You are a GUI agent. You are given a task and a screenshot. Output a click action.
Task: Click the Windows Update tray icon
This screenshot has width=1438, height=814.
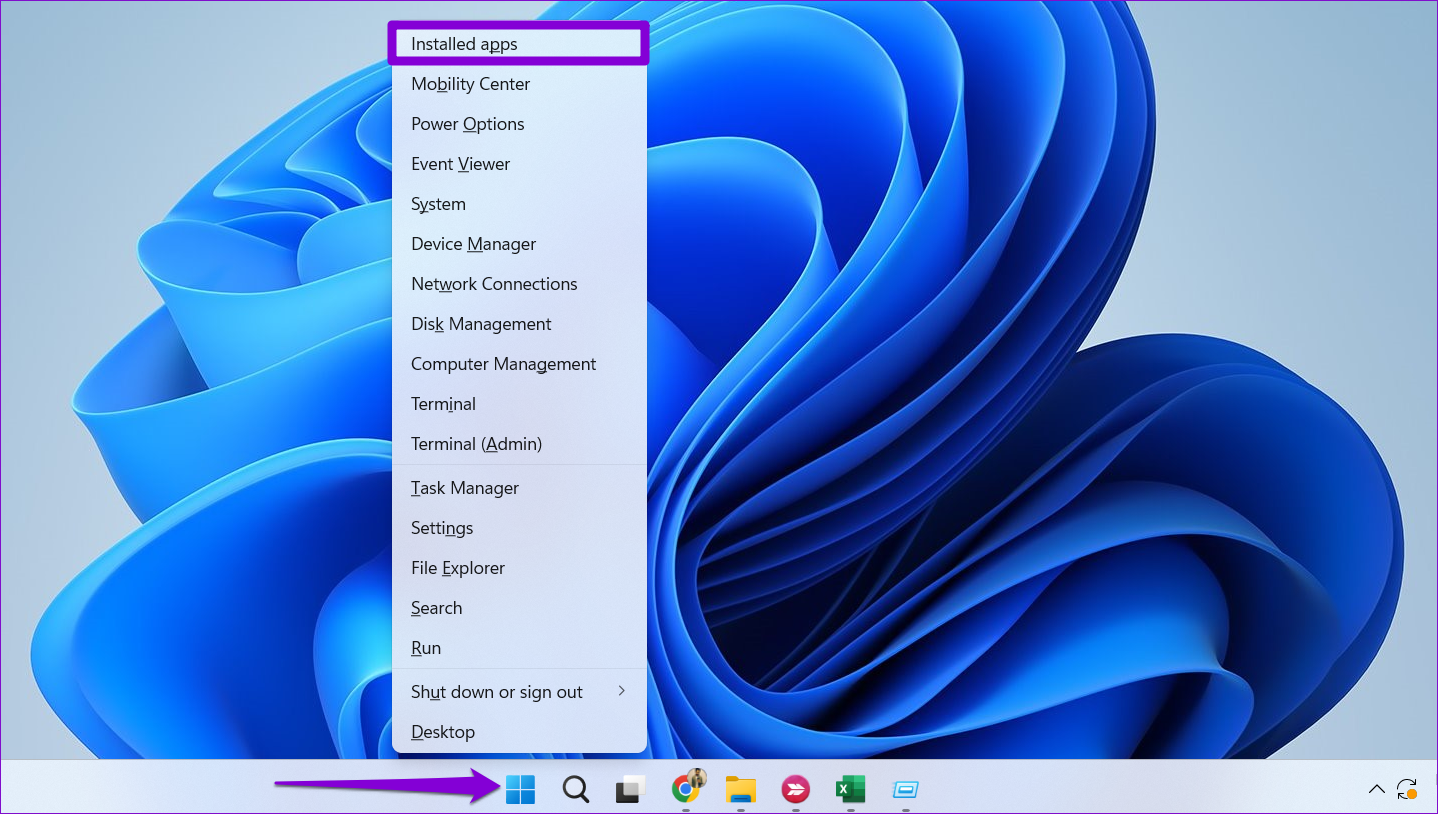click(x=1408, y=789)
